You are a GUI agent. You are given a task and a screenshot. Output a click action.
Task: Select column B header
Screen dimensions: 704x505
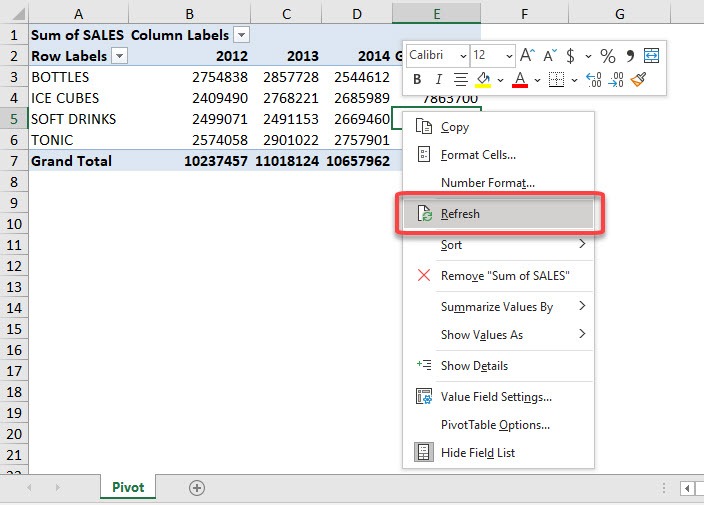coord(189,14)
